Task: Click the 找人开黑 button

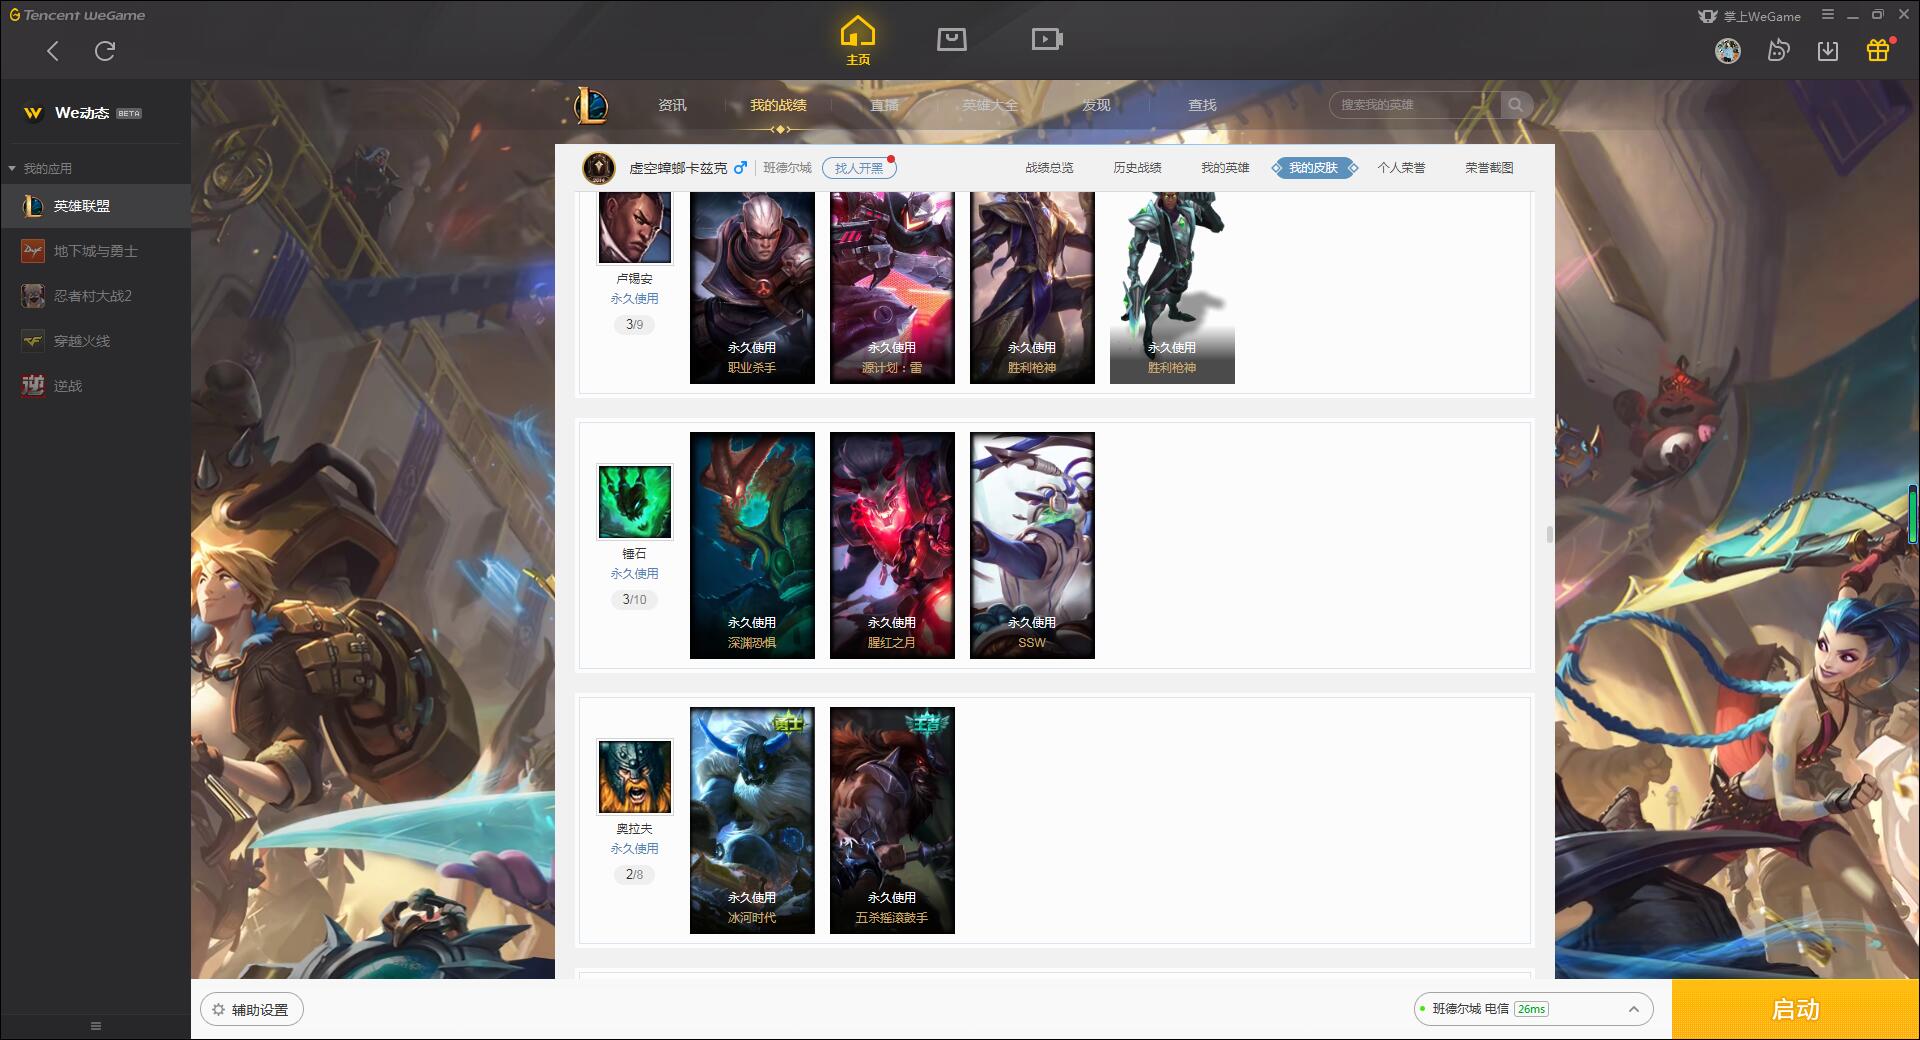Action: 859,168
